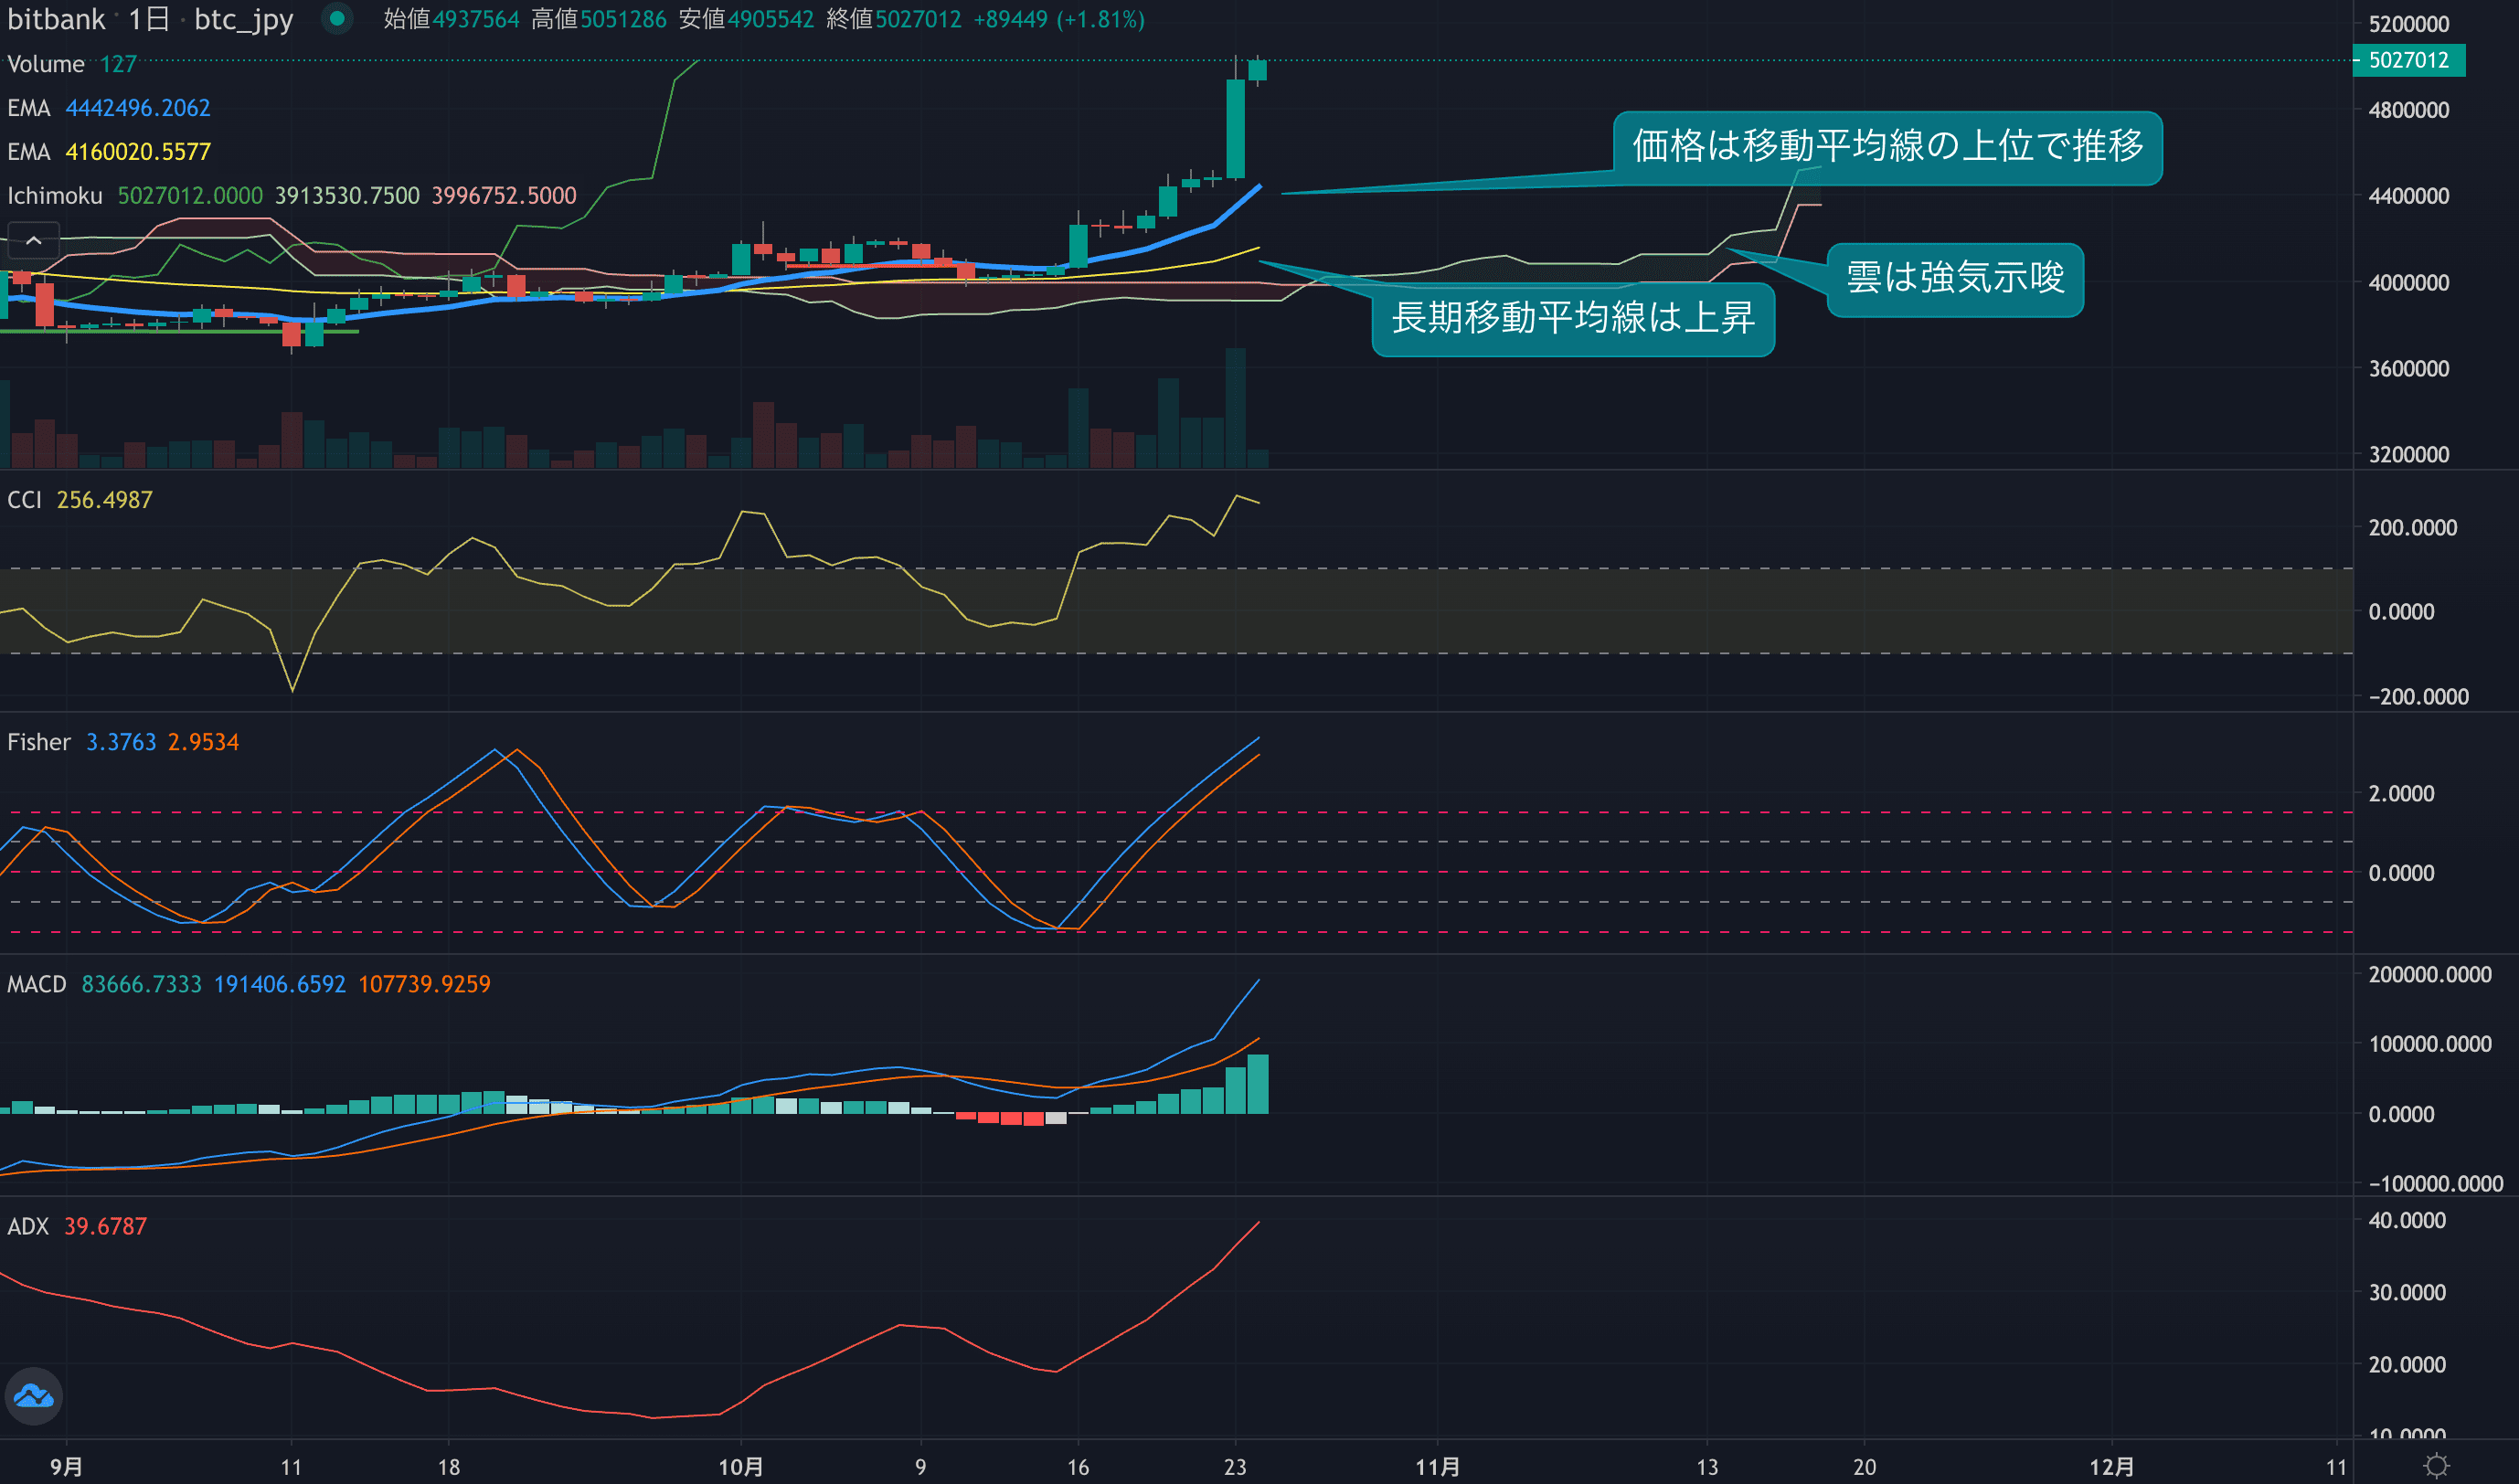Click the 11月 label on the time axis
The width and height of the screenshot is (2519, 1484).
(1437, 1467)
